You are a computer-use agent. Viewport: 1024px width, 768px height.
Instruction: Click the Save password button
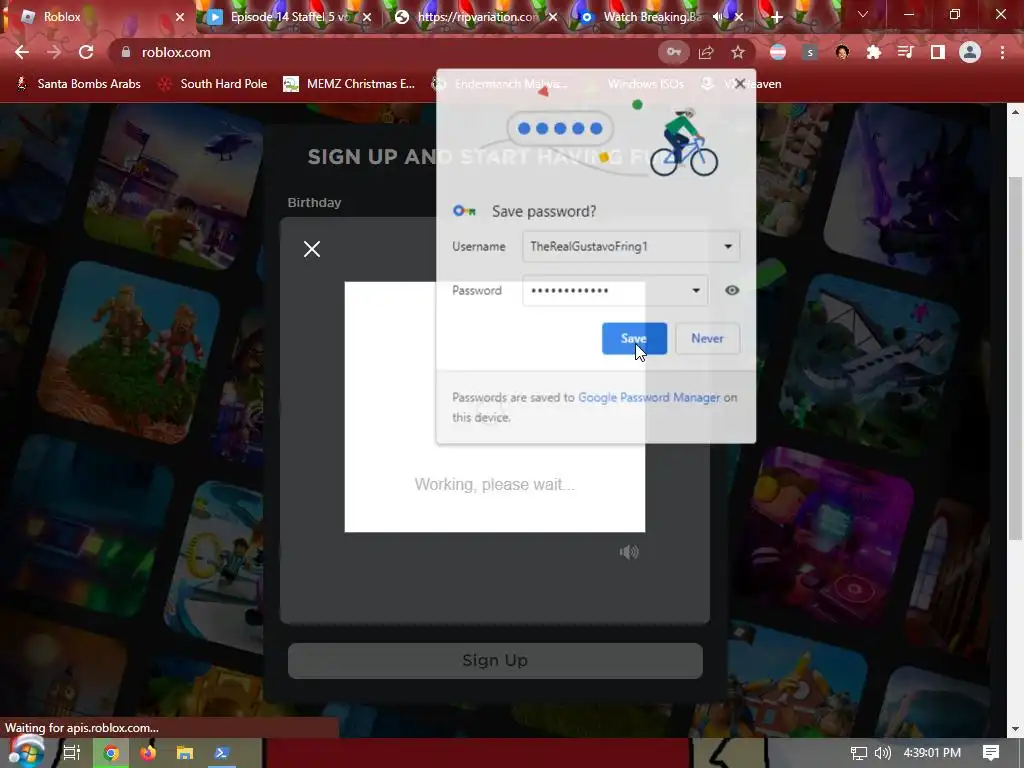click(634, 338)
